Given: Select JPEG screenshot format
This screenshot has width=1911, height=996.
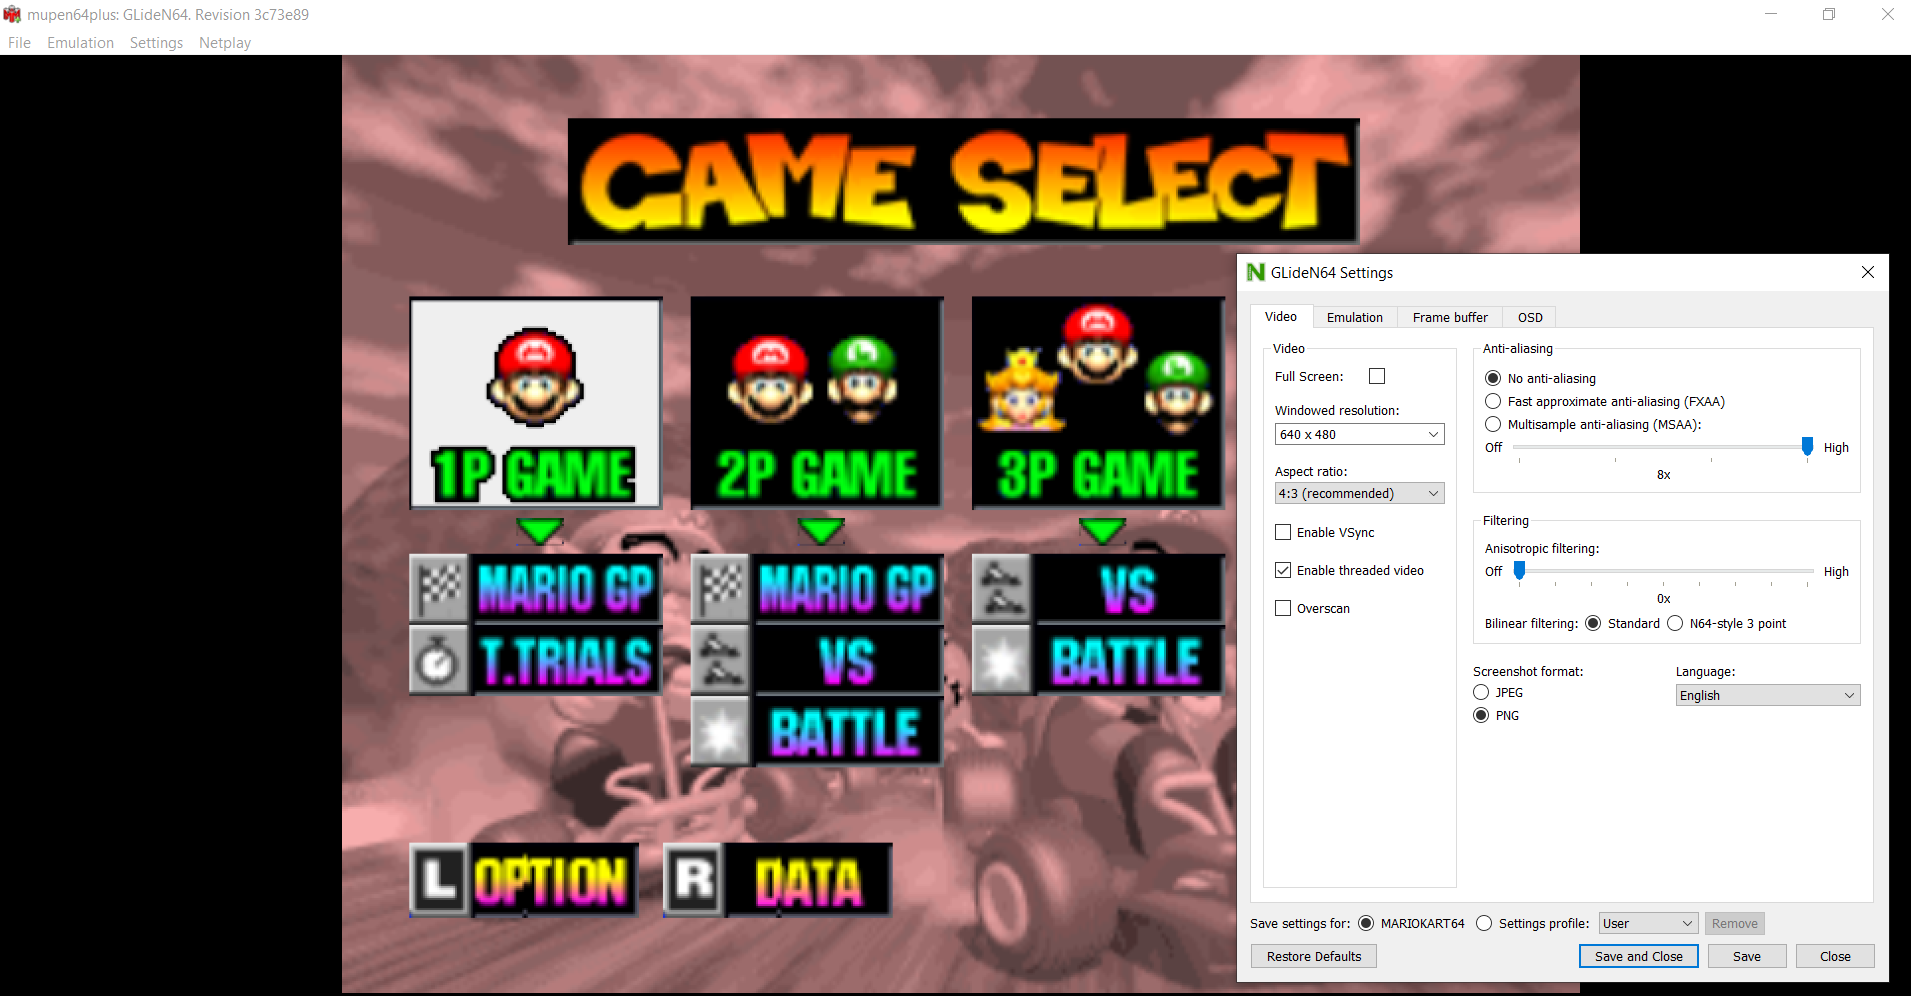Looking at the screenshot, I should pyautogui.click(x=1481, y=692).
